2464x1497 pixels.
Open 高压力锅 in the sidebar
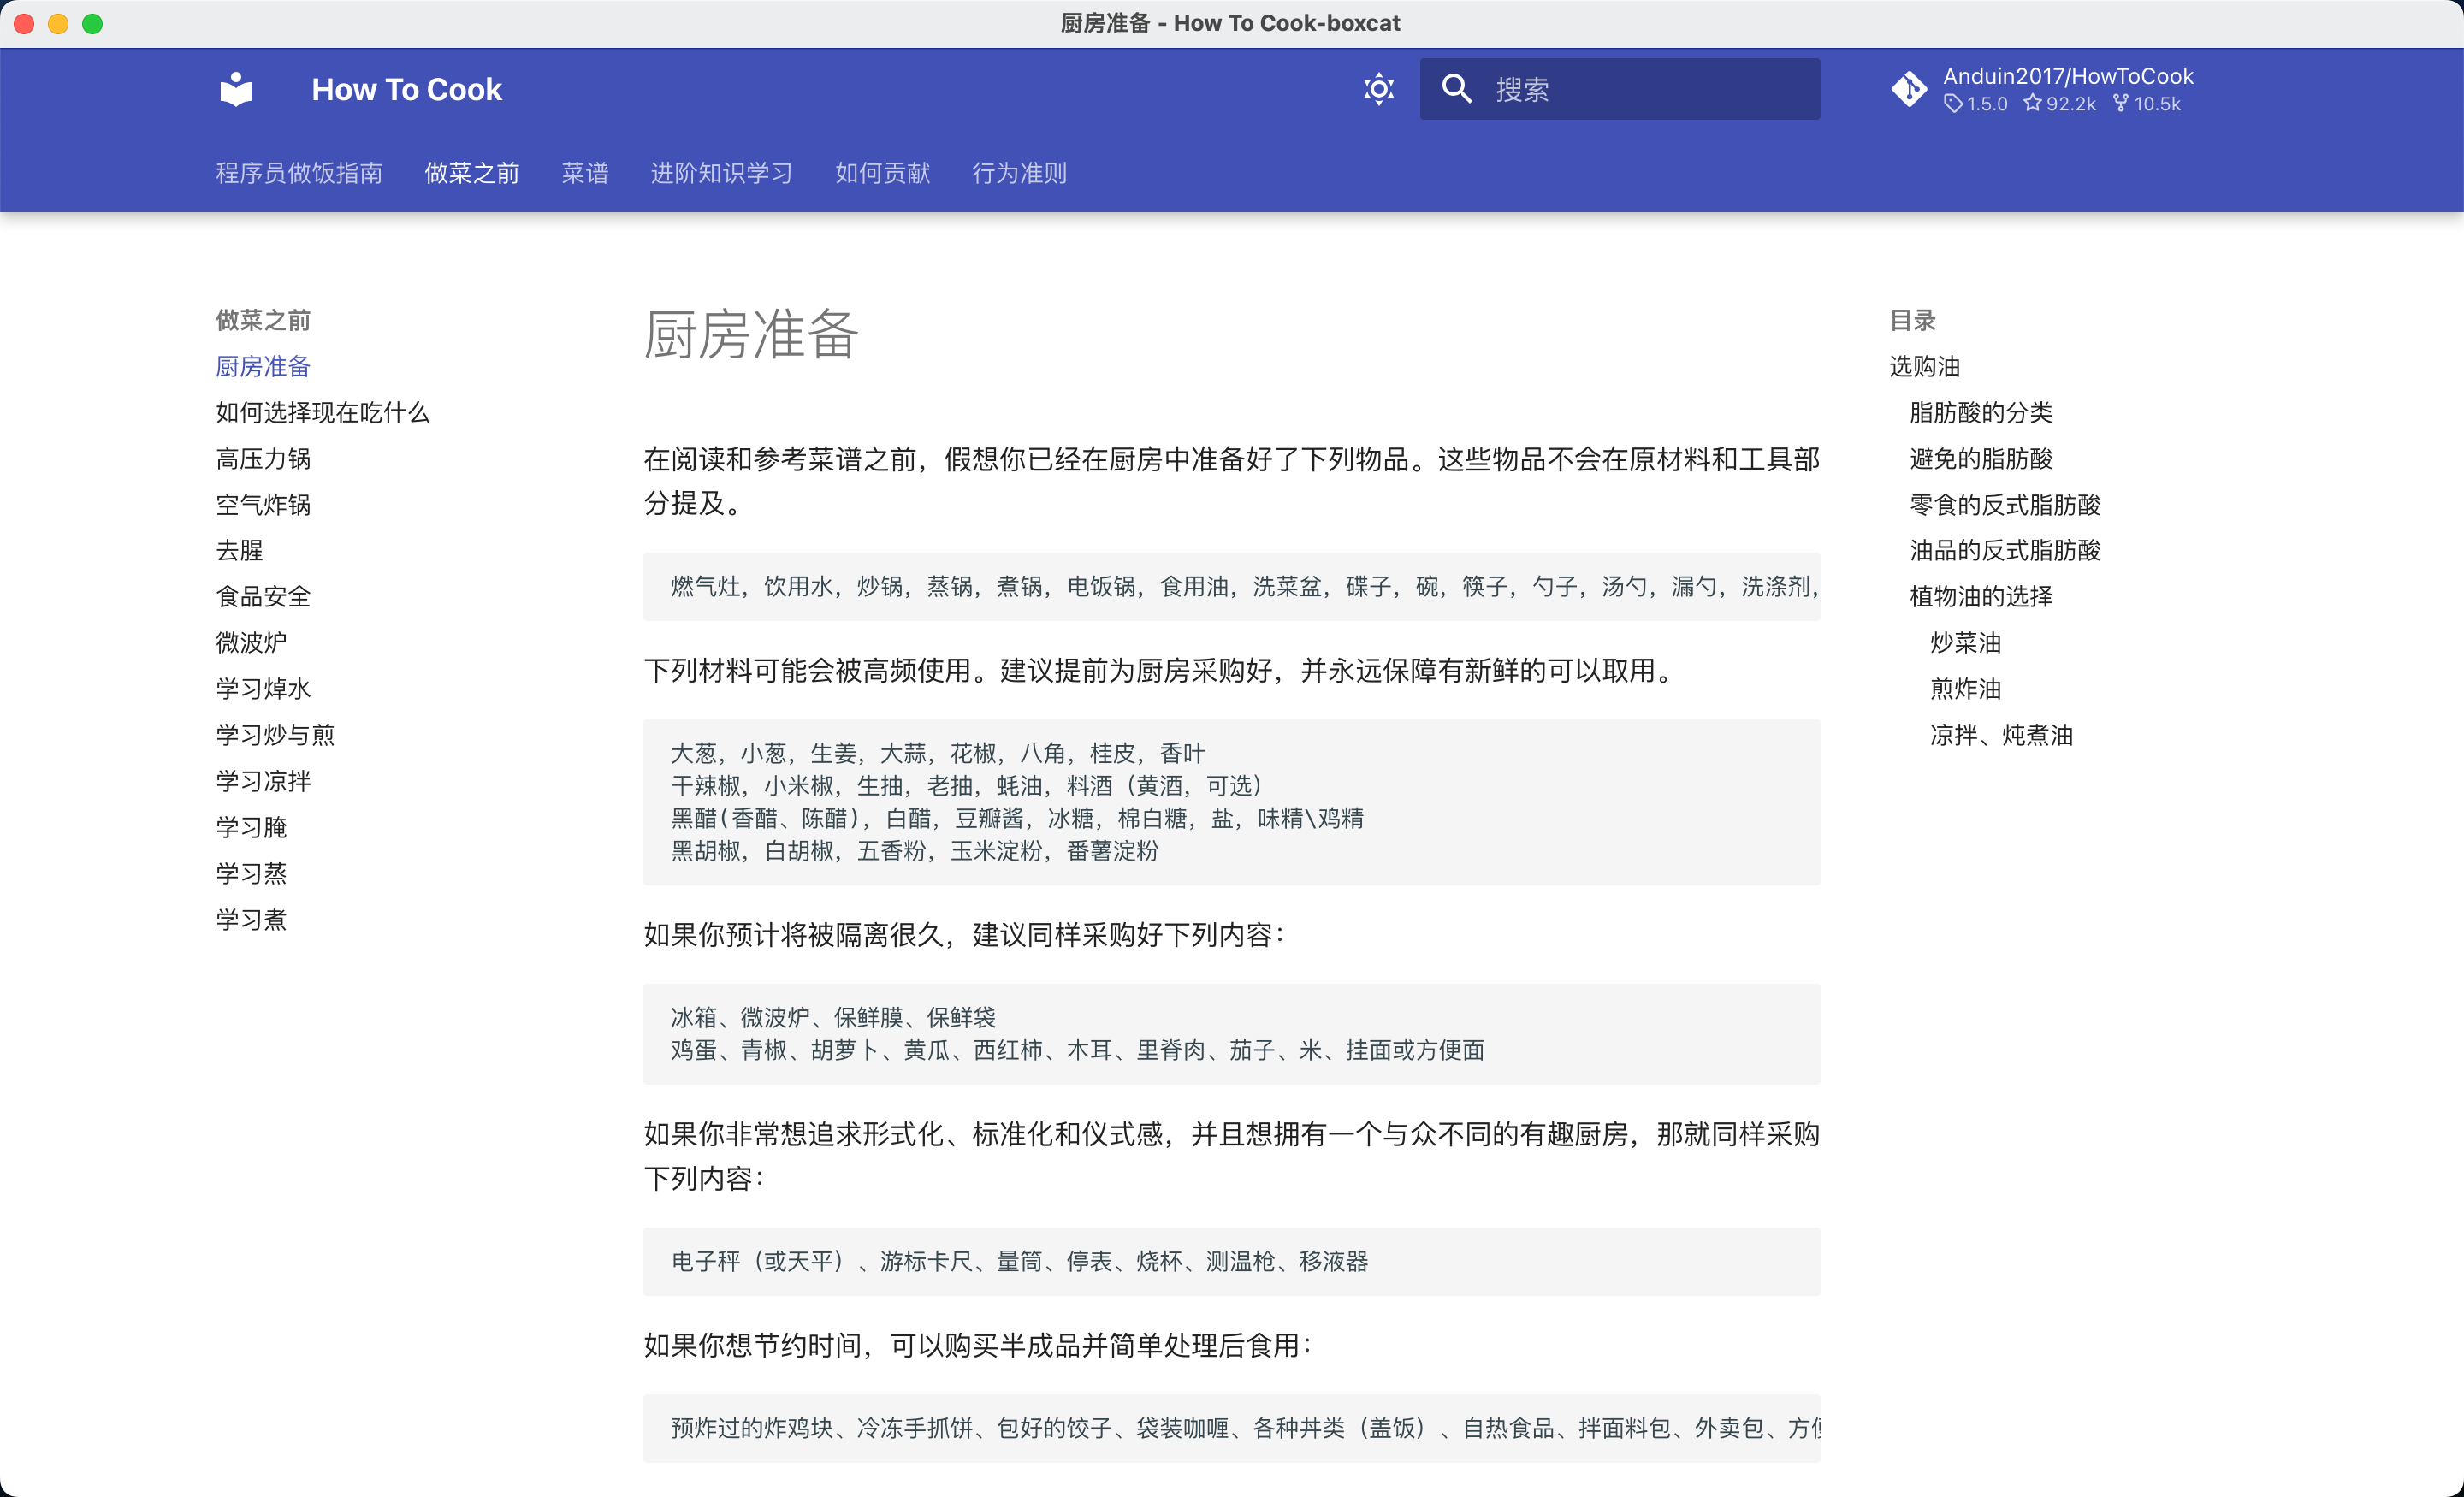pyautogui.click(x=263, y=459)
